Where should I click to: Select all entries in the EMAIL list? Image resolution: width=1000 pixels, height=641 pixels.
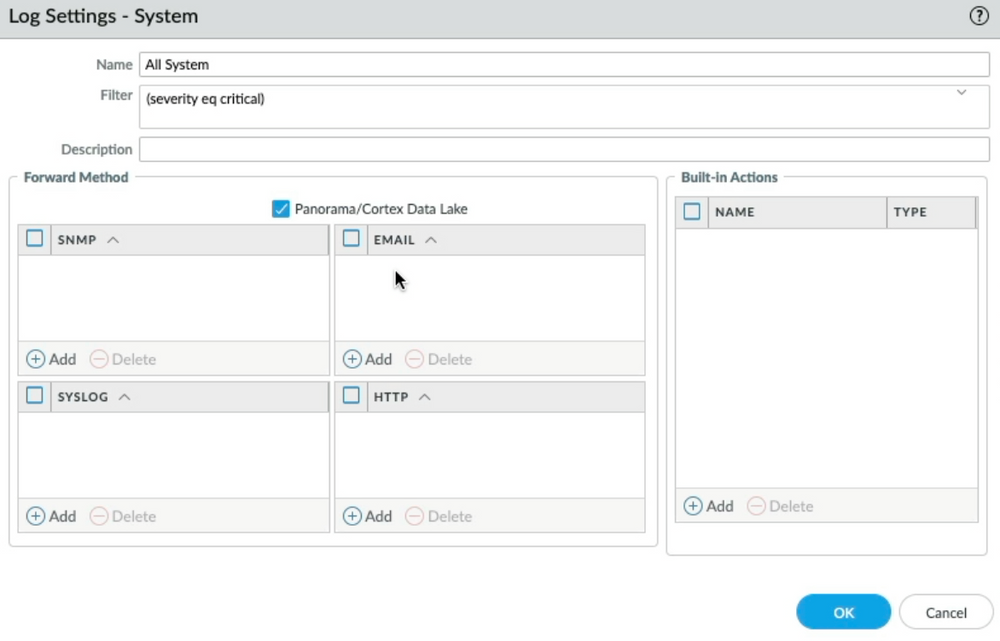tap(351, 239)
